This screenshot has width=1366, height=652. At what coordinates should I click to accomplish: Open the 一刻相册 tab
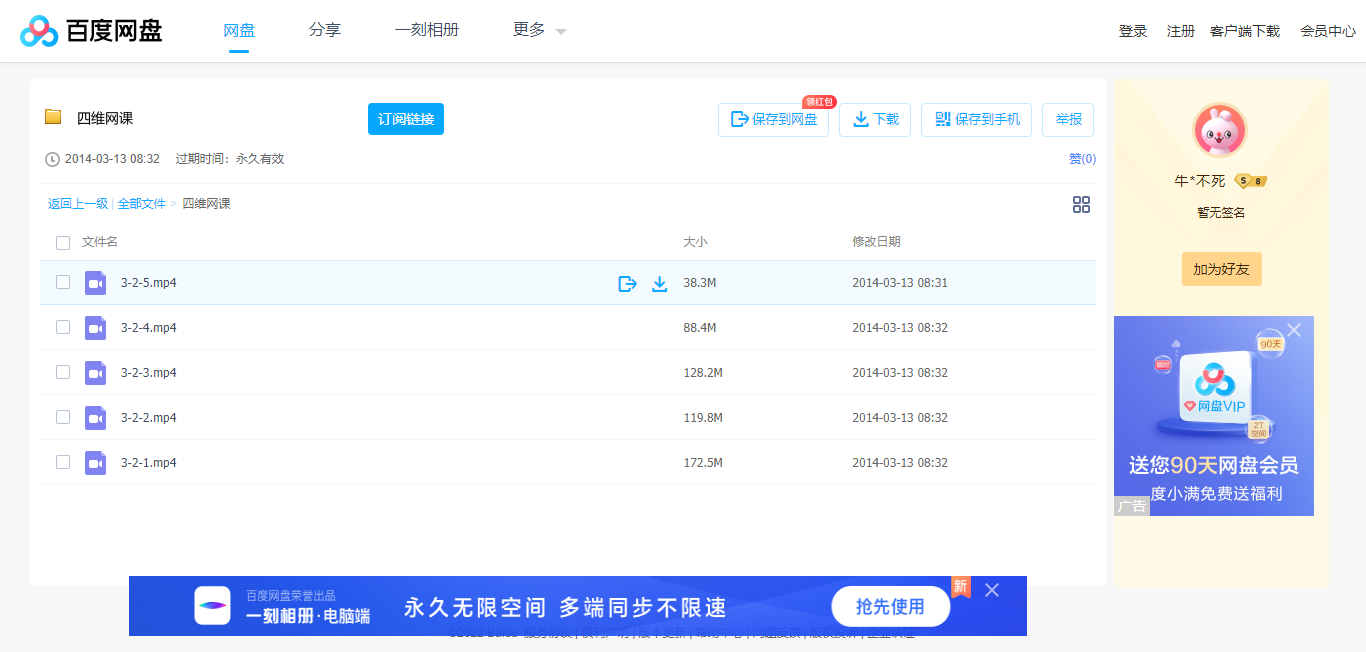[x=427, y=30]
